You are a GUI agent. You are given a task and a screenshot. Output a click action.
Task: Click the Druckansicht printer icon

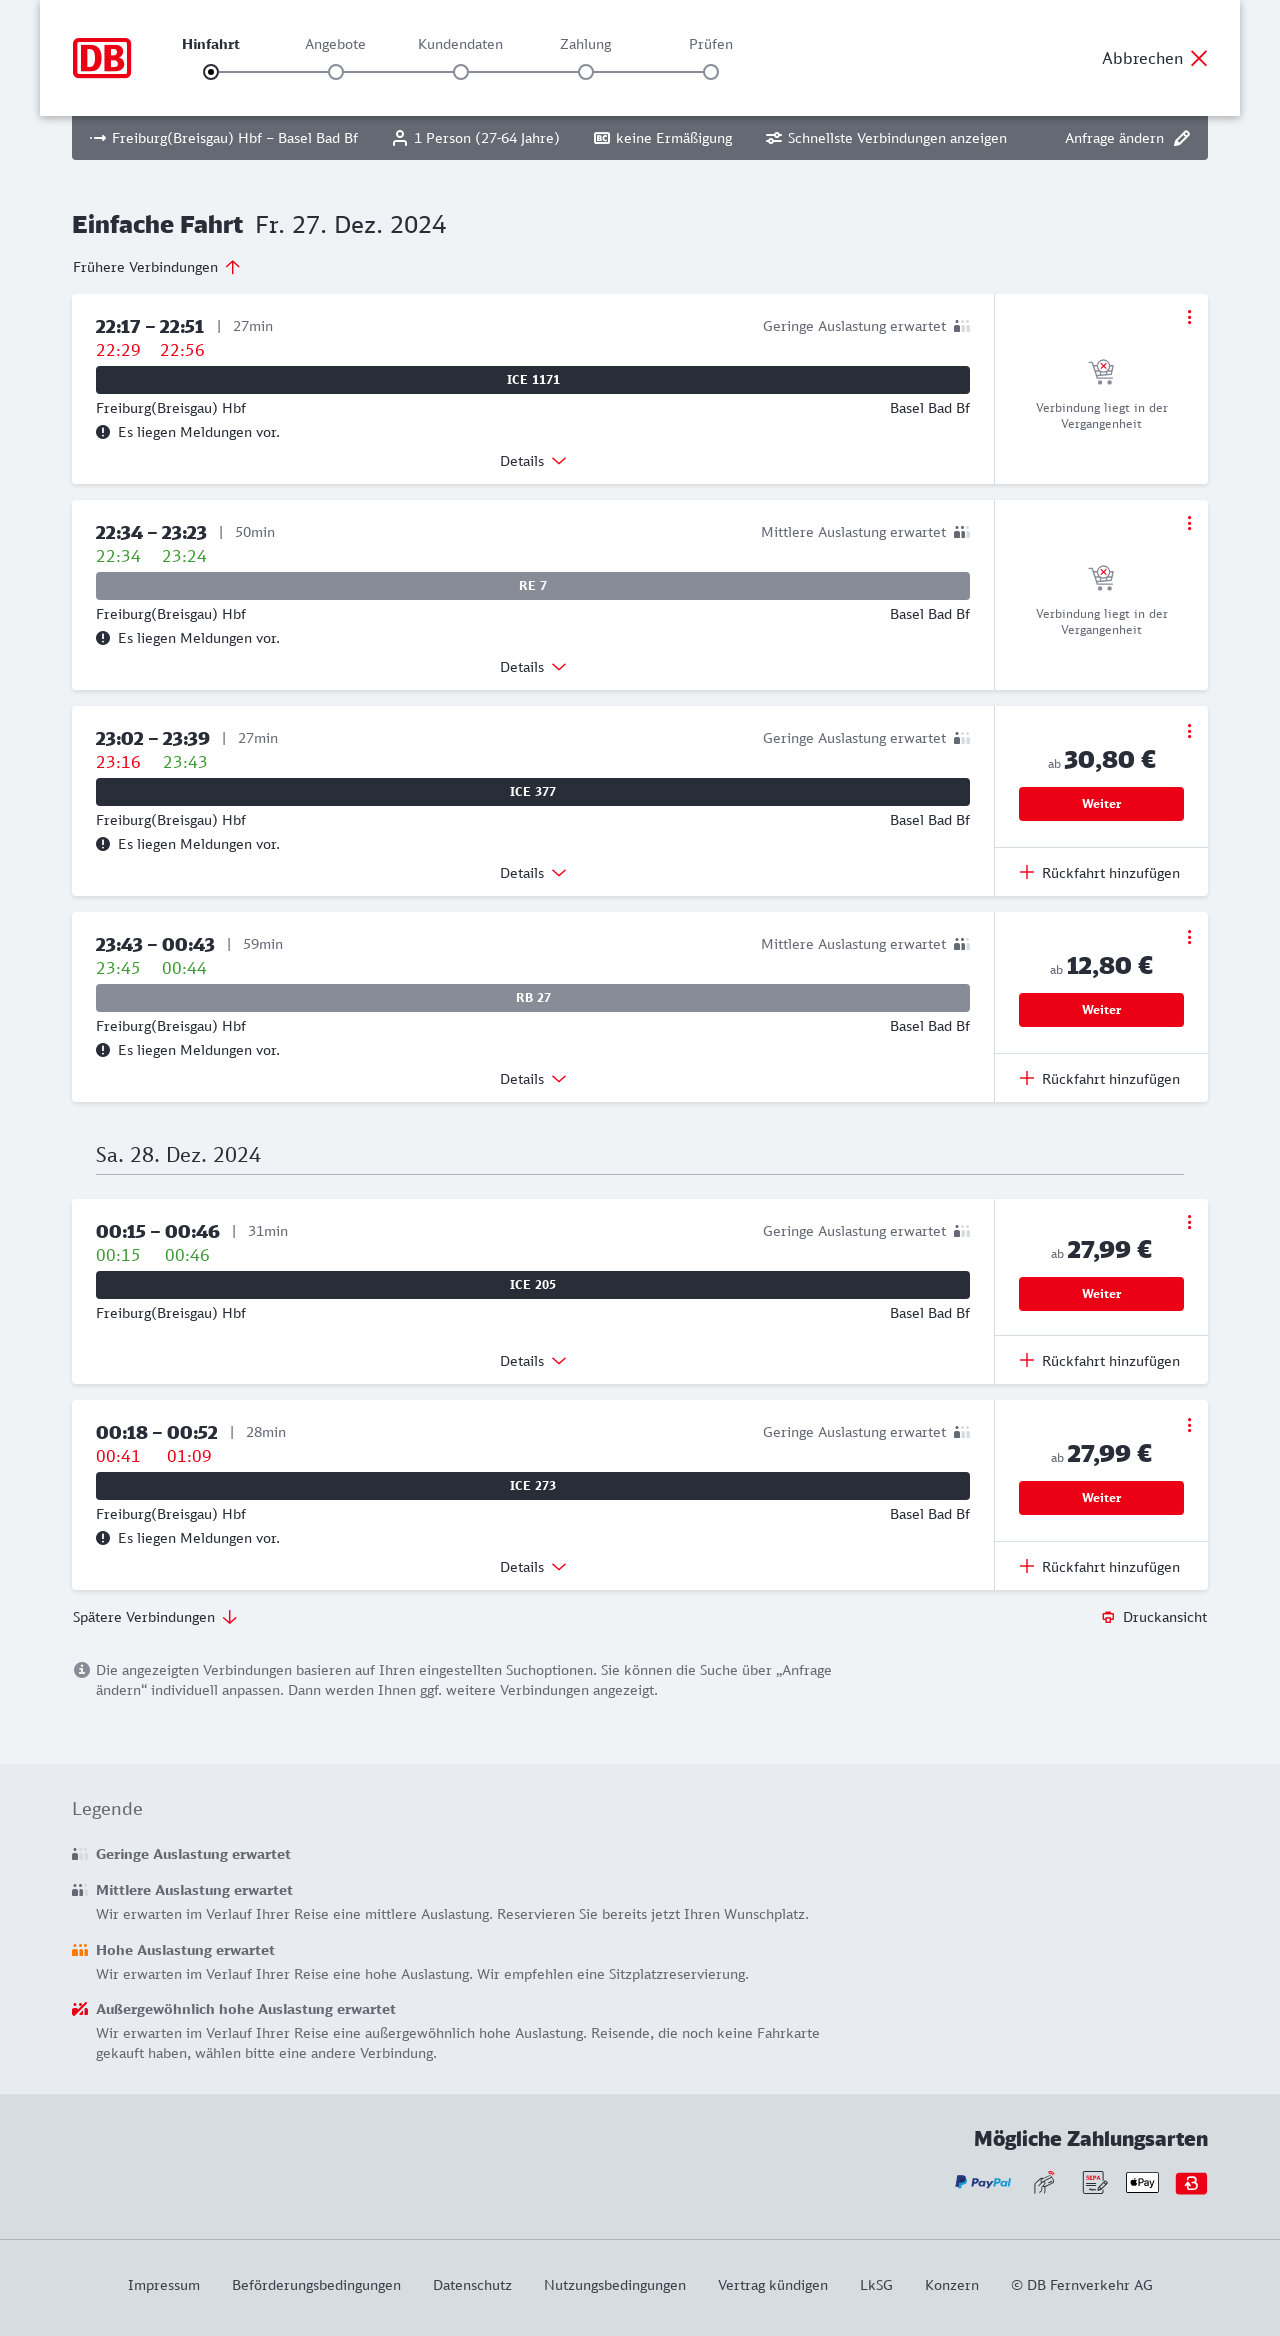pyautogui.click(x=1108, y=1617)
